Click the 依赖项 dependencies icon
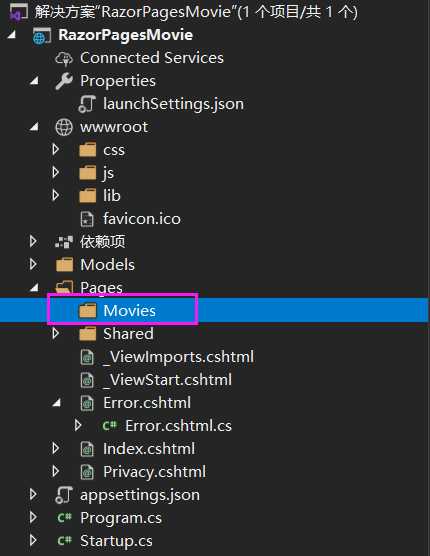The height and width of the screenshot is (556, 430). coord(64,242)
